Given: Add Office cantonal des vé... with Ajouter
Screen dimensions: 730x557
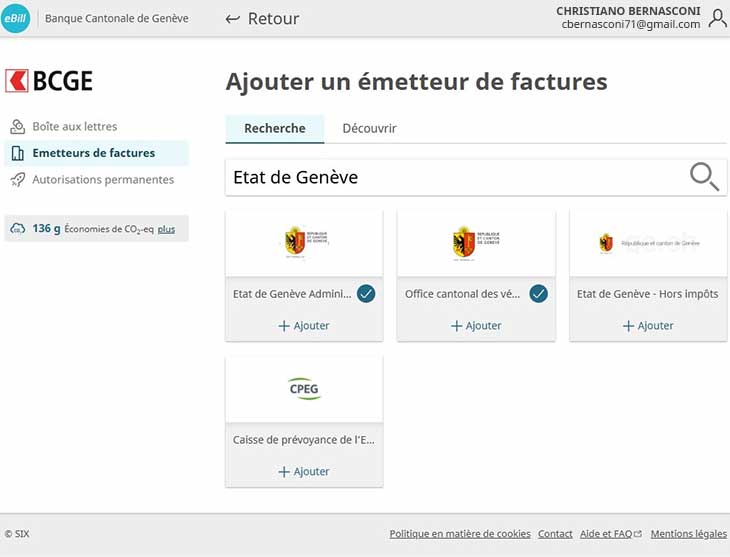Looking at the screenshot, I should point(476,326).
